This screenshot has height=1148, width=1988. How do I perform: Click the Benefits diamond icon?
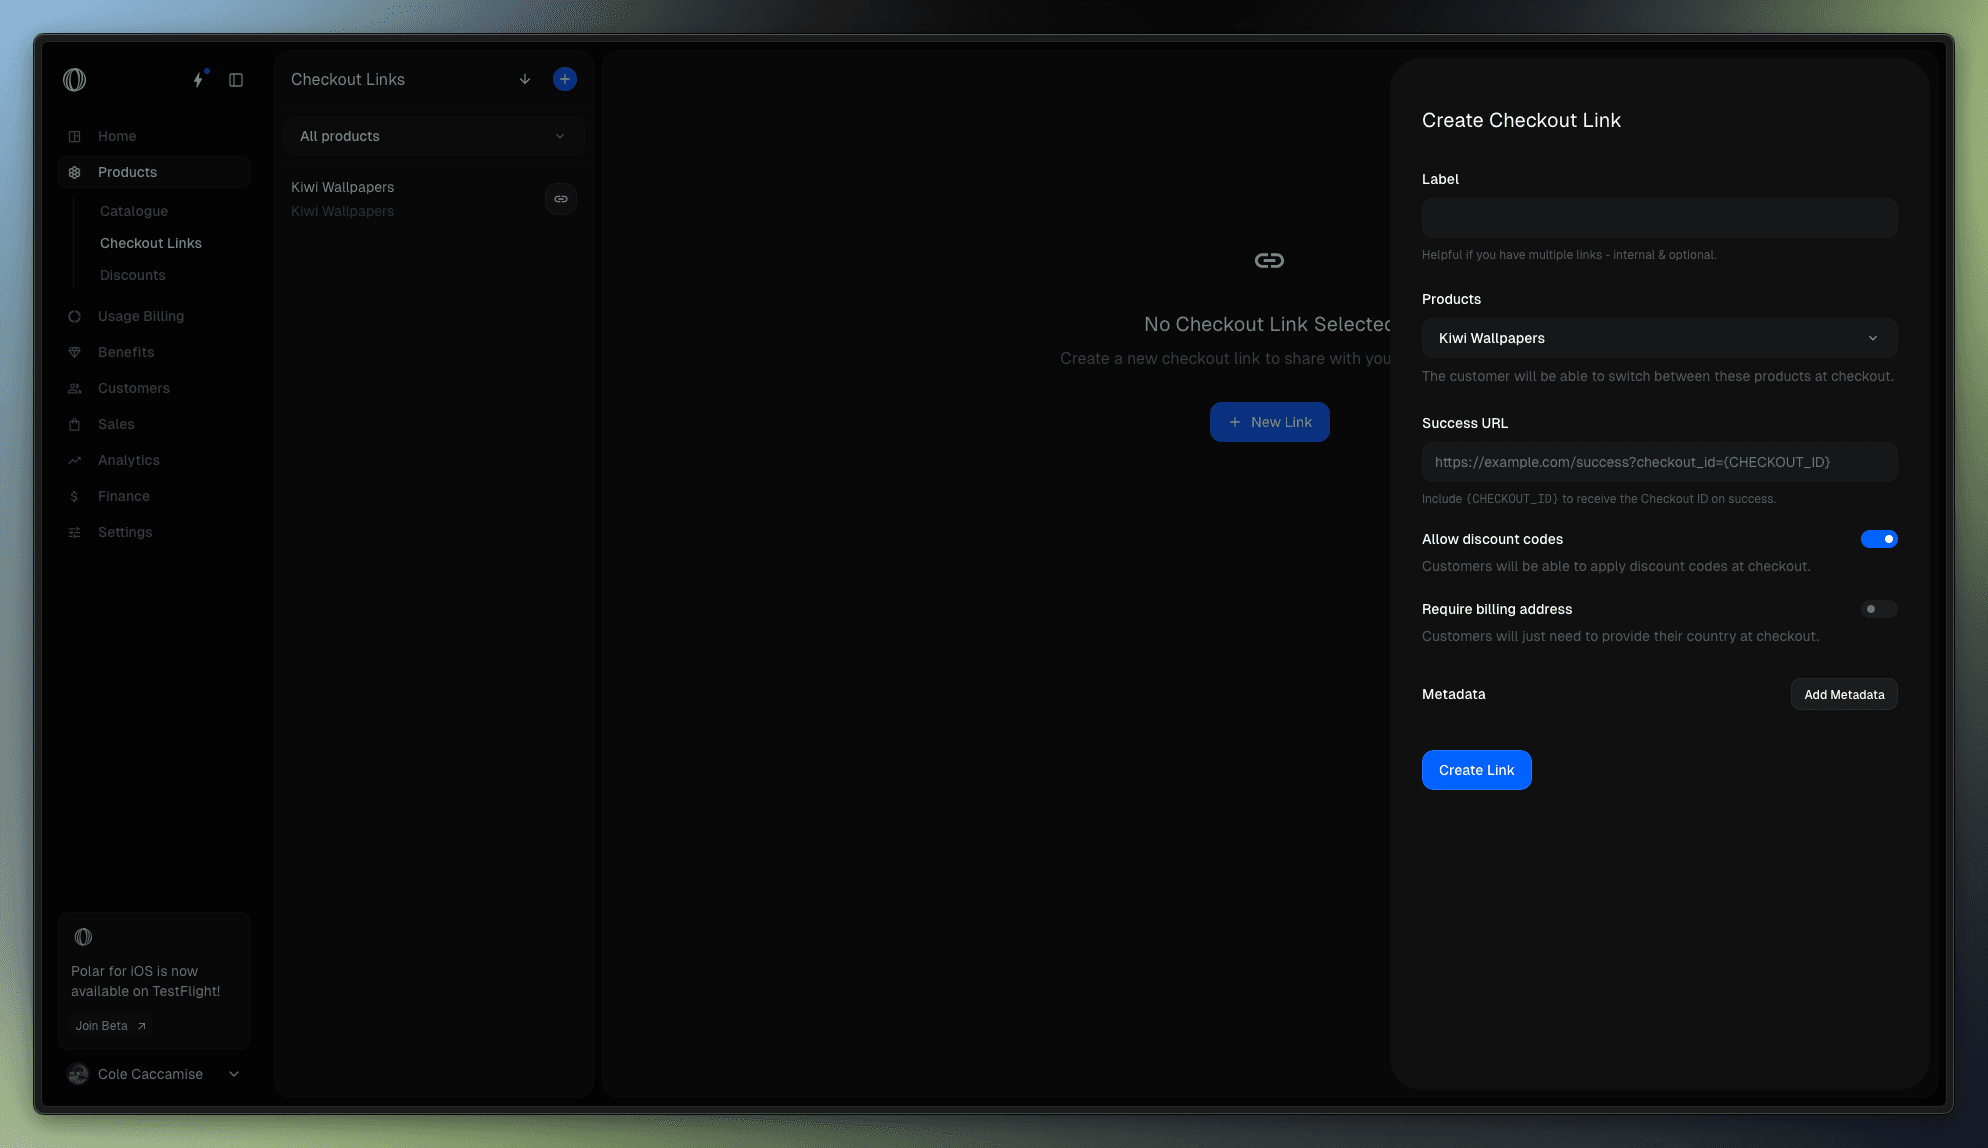point(75,352)
